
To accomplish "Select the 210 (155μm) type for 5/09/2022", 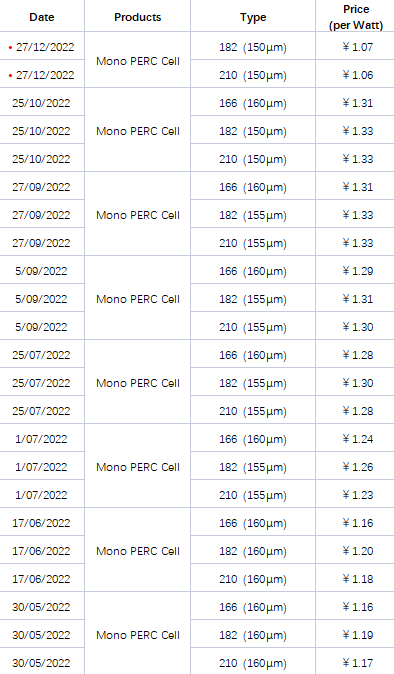I will coord(253,327).
